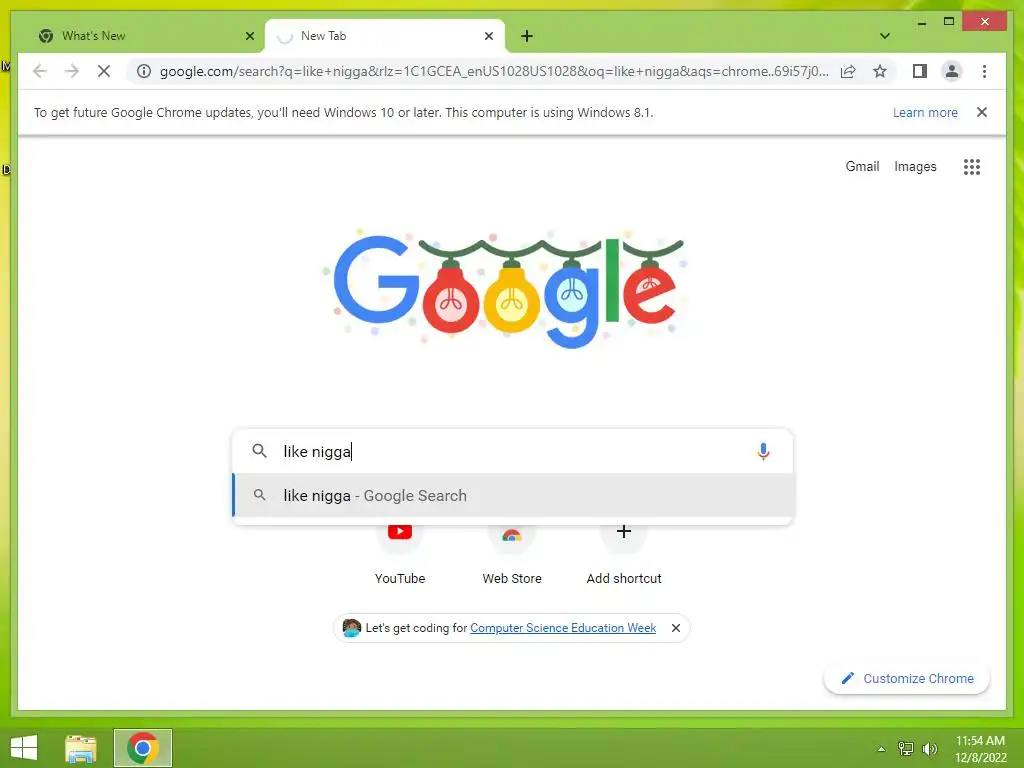This screenshot has height=768, width=1024.
Task: Open Chrome three-dot menu
Action: coord(984,71)
